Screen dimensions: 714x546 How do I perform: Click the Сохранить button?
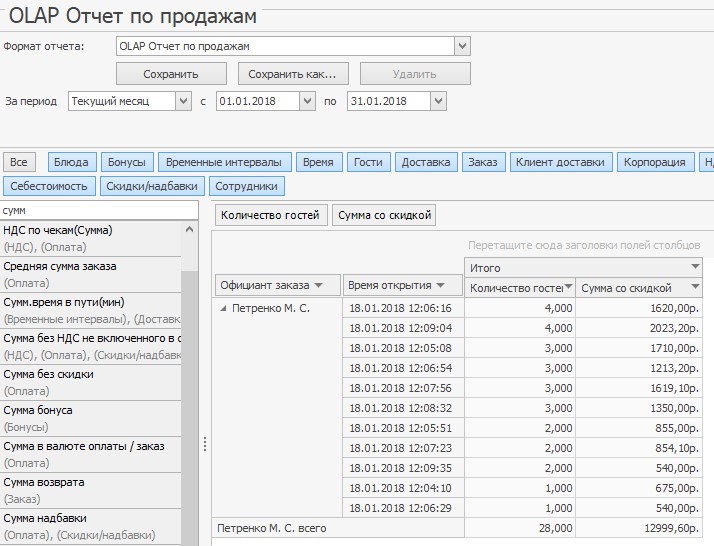pos(171,74)
